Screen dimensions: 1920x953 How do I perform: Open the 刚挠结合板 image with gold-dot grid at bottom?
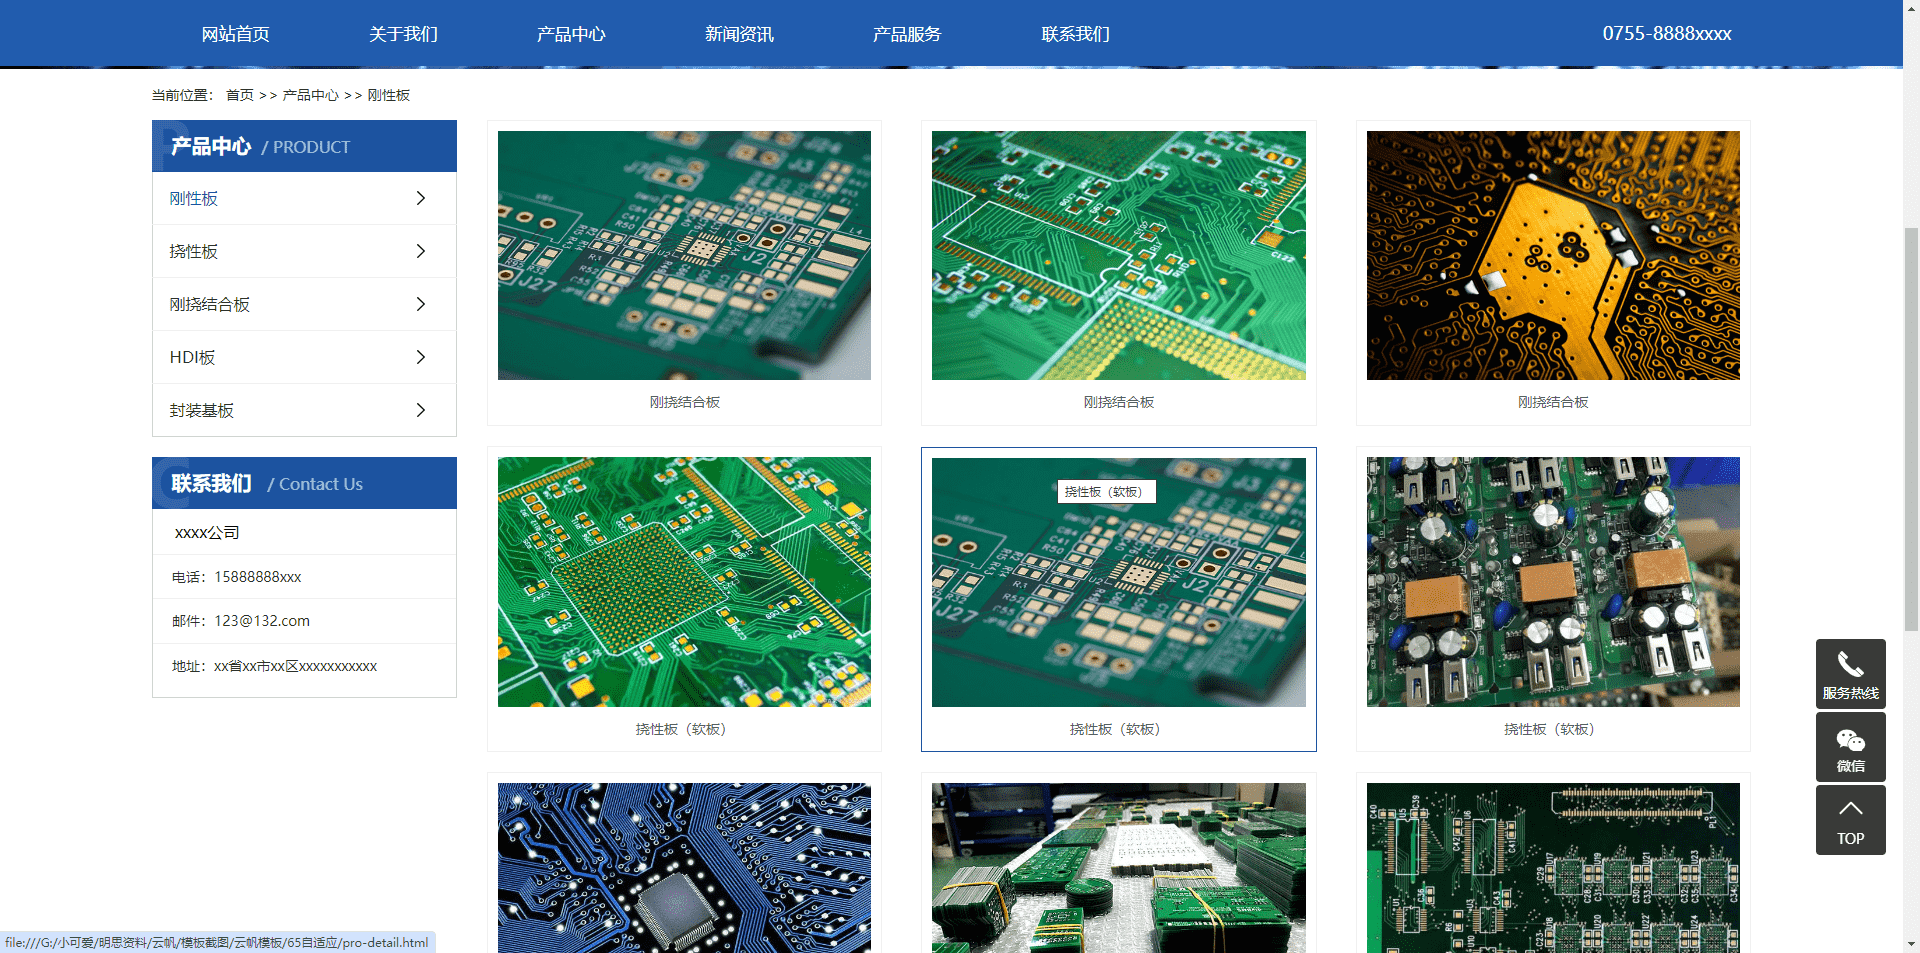(1119, 255)
